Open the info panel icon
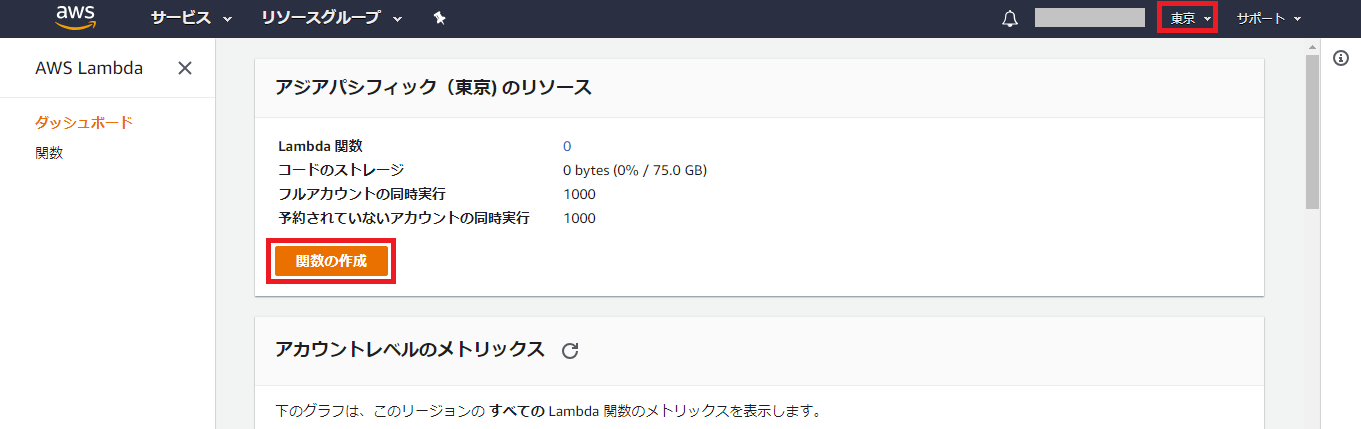This screenshot has width=1361, height=429. pos(1342,59)
